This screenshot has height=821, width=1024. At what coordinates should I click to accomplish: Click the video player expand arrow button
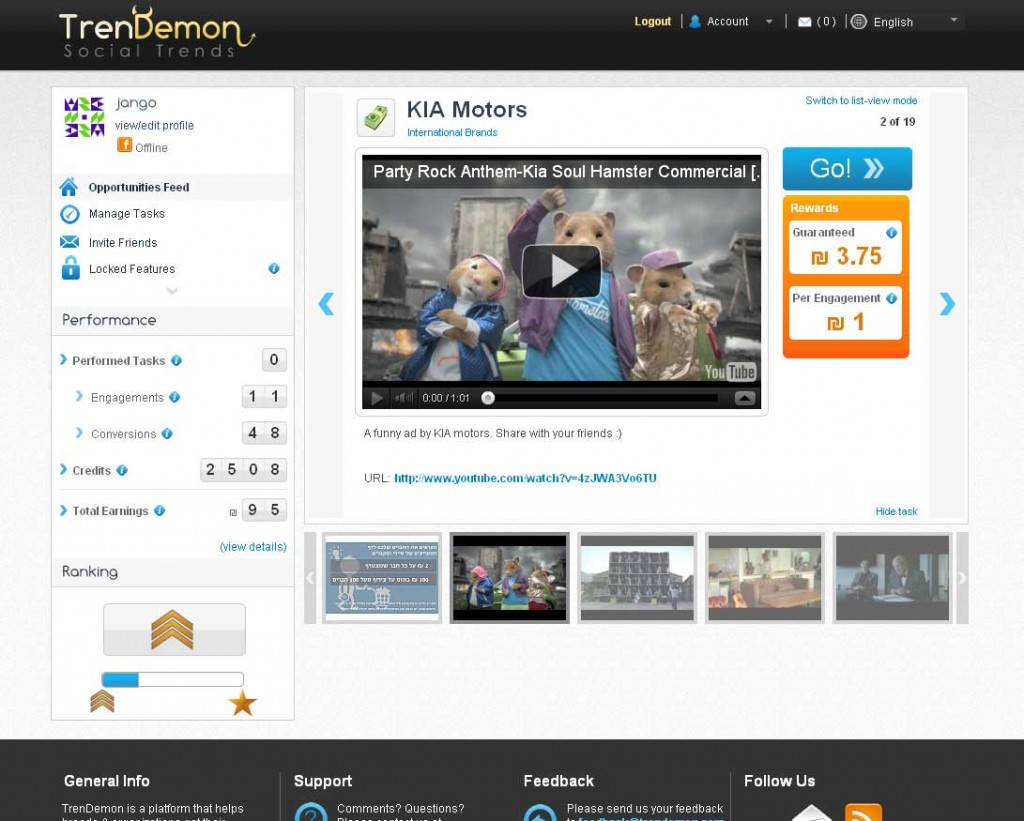(x=745, y=398)
